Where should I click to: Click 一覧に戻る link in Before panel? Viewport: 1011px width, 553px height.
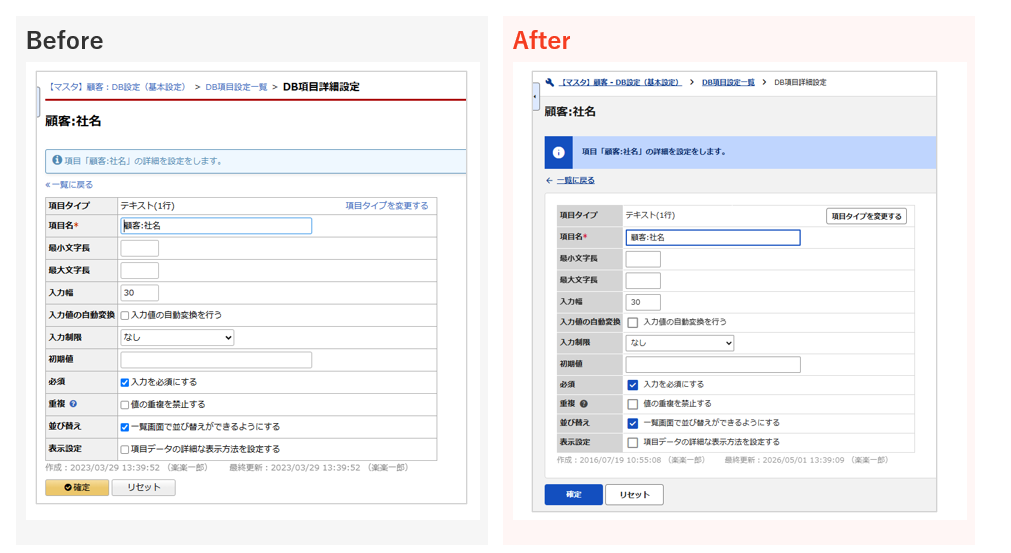[x=69, y=184]
